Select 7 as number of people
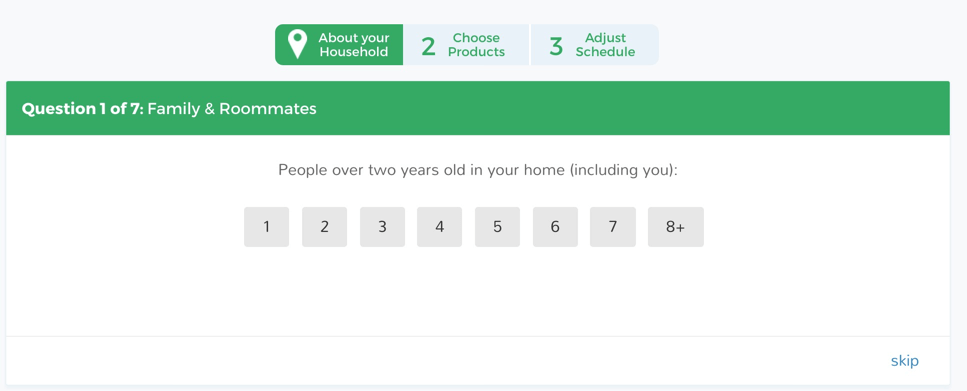 613,227
